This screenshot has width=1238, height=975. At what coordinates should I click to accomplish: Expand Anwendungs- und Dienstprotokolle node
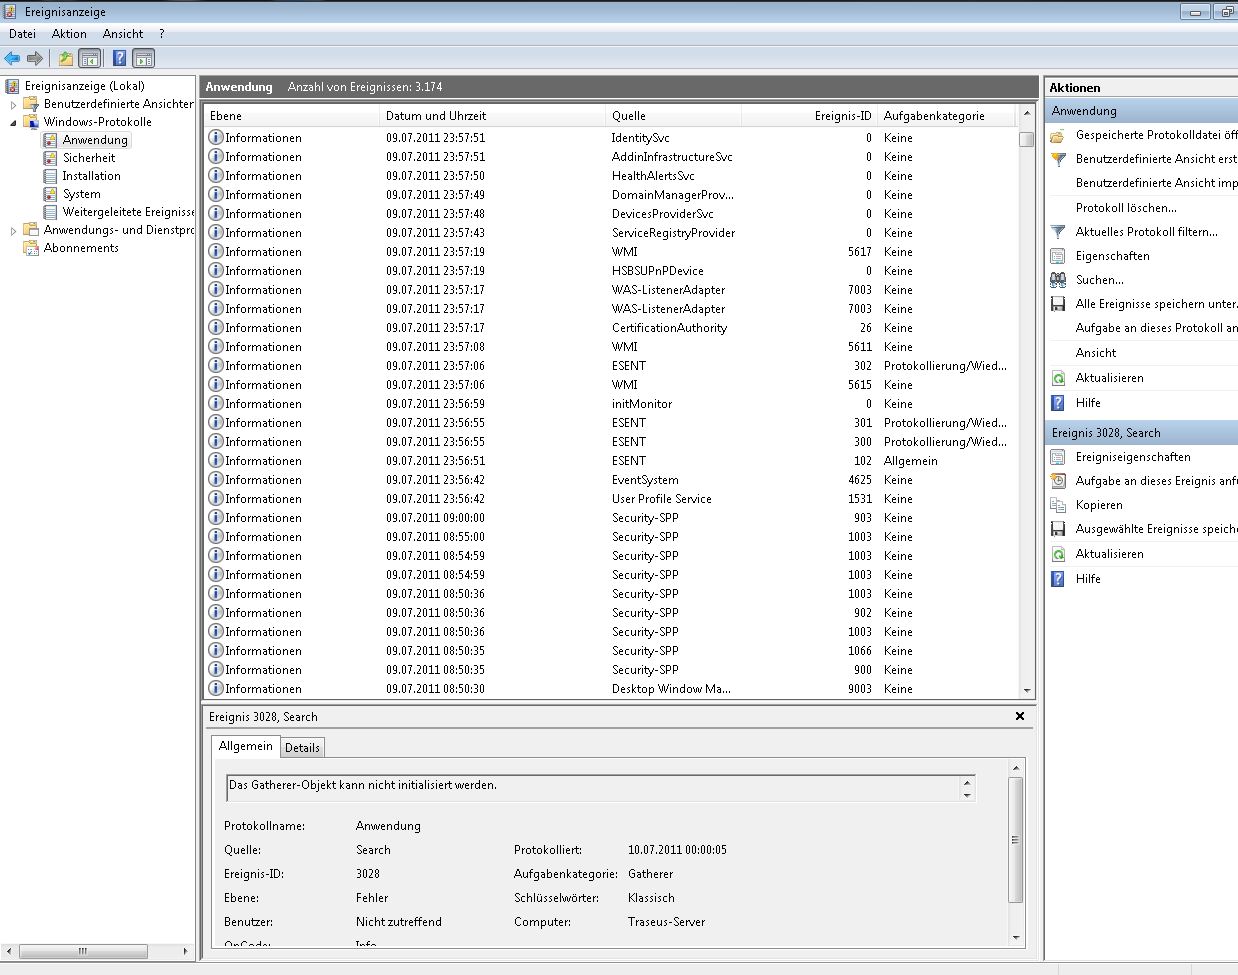[x=14, y=230]
